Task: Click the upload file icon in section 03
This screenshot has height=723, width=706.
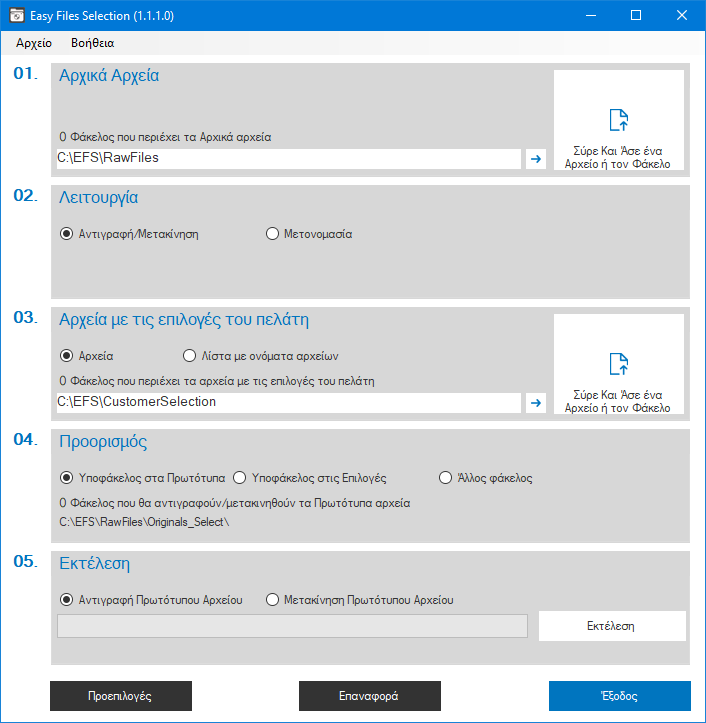Action: [x=619, y=364]
